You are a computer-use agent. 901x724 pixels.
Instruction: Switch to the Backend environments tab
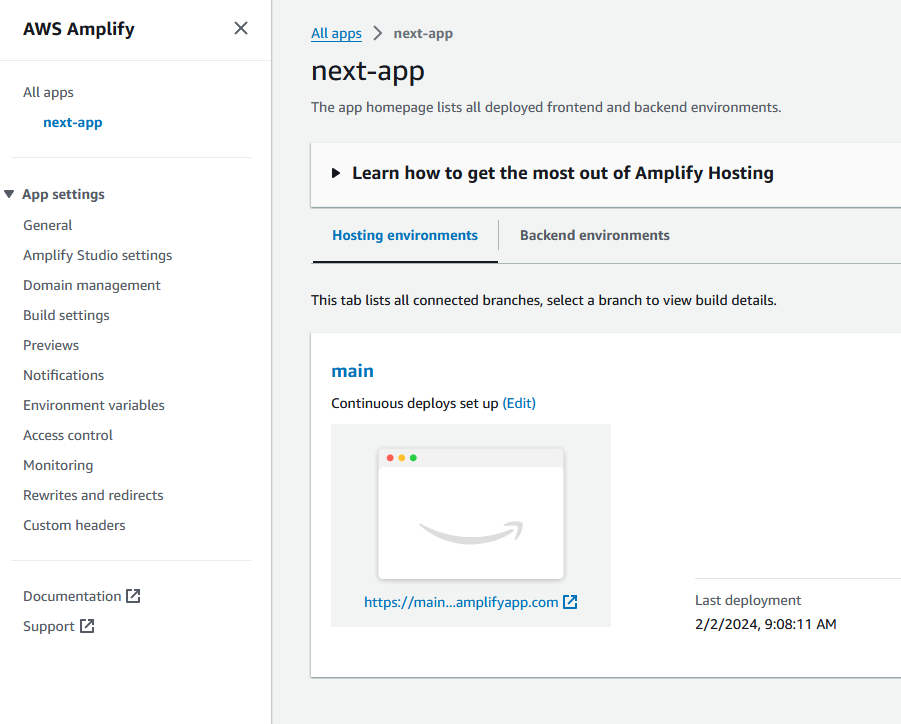click(594, 234)
